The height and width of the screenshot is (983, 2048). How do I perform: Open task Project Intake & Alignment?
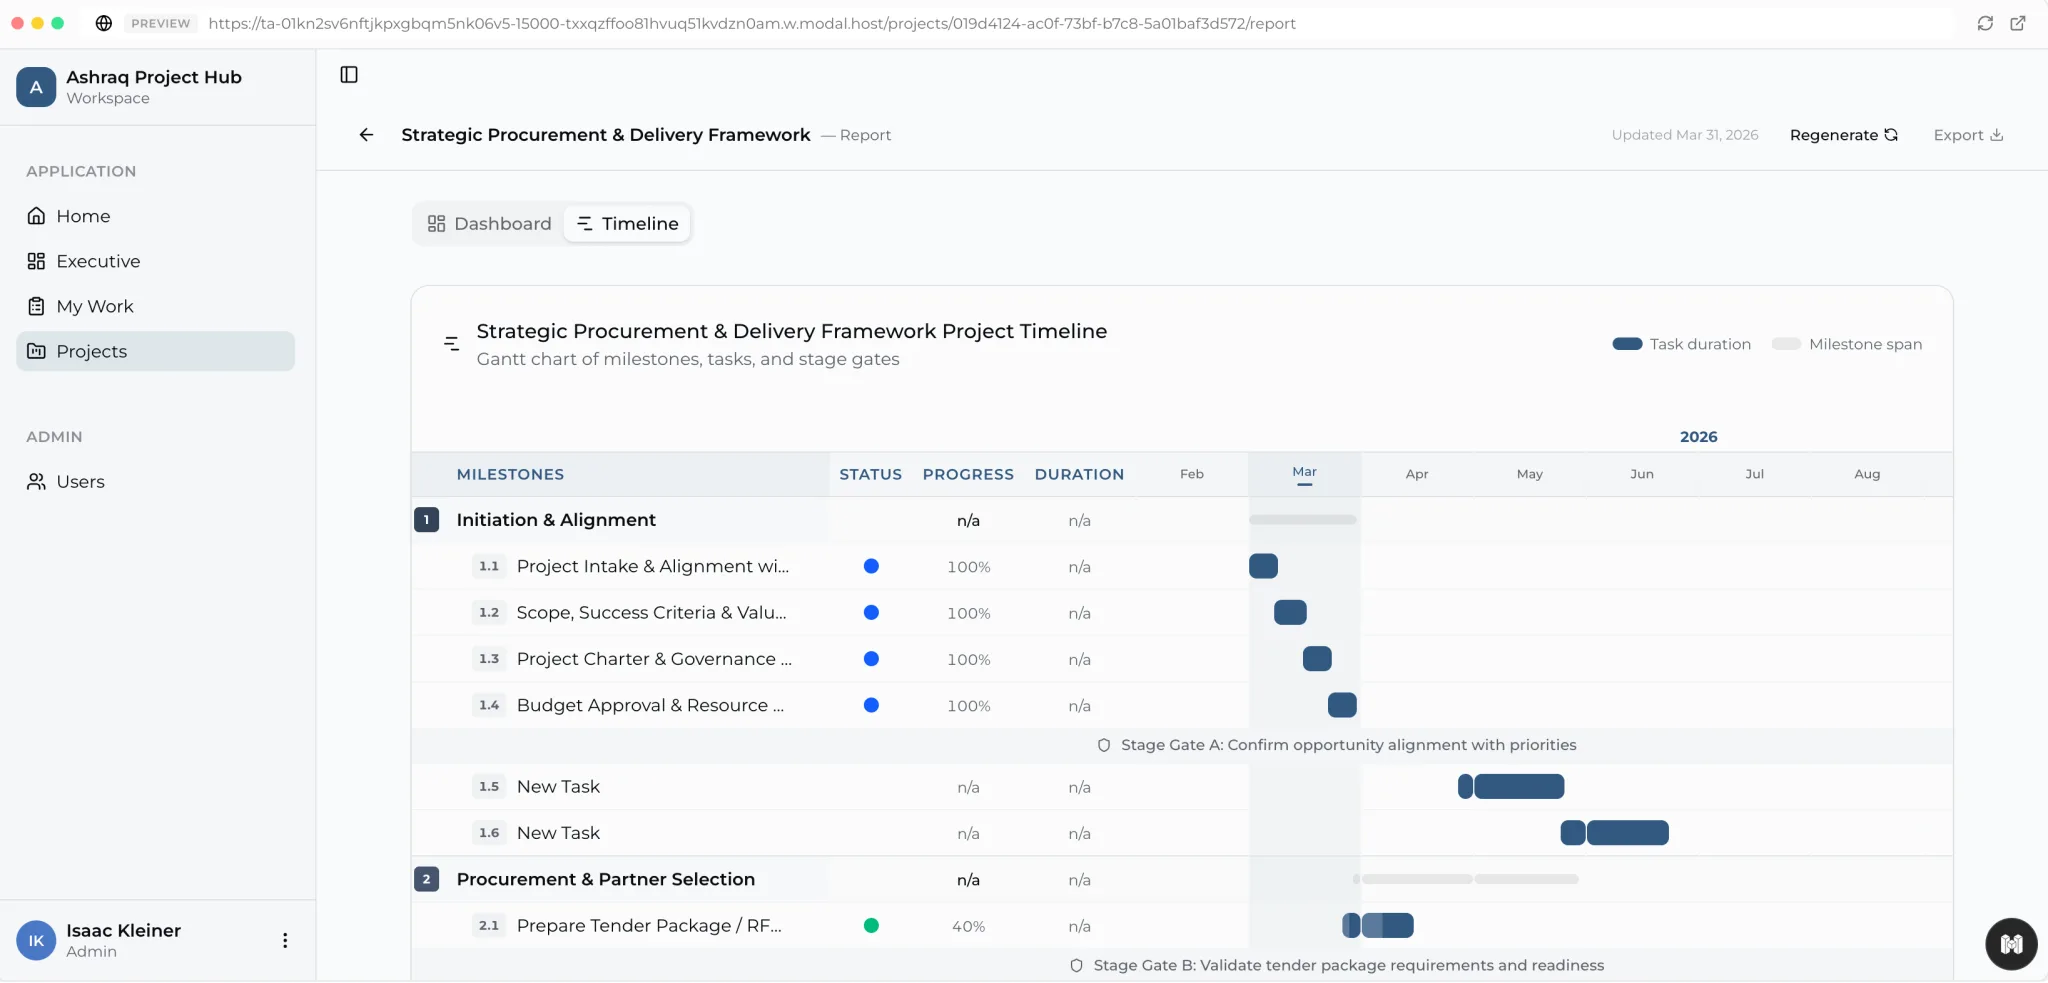(653, 566)
